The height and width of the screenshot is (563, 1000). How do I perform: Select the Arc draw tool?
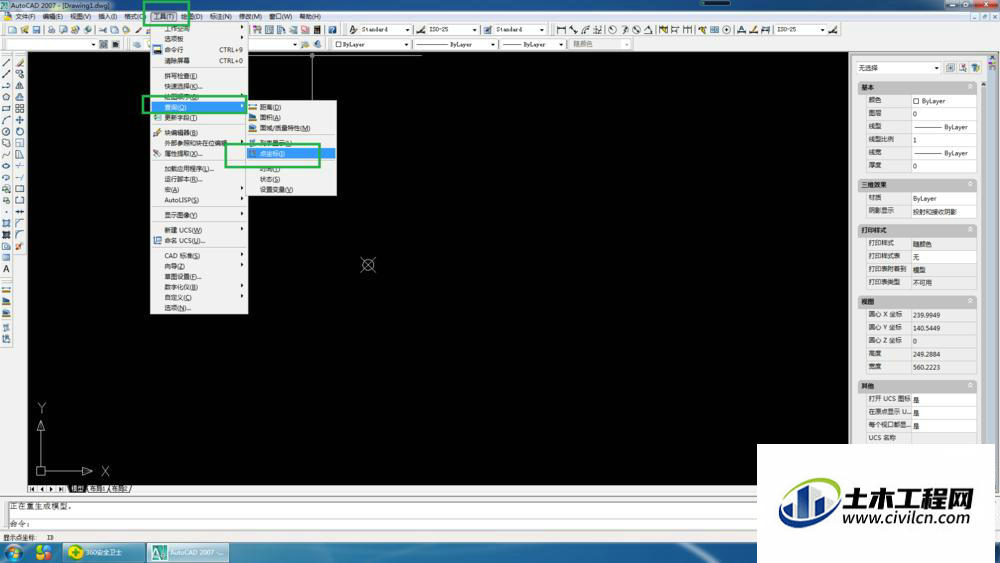click(6, 120)
